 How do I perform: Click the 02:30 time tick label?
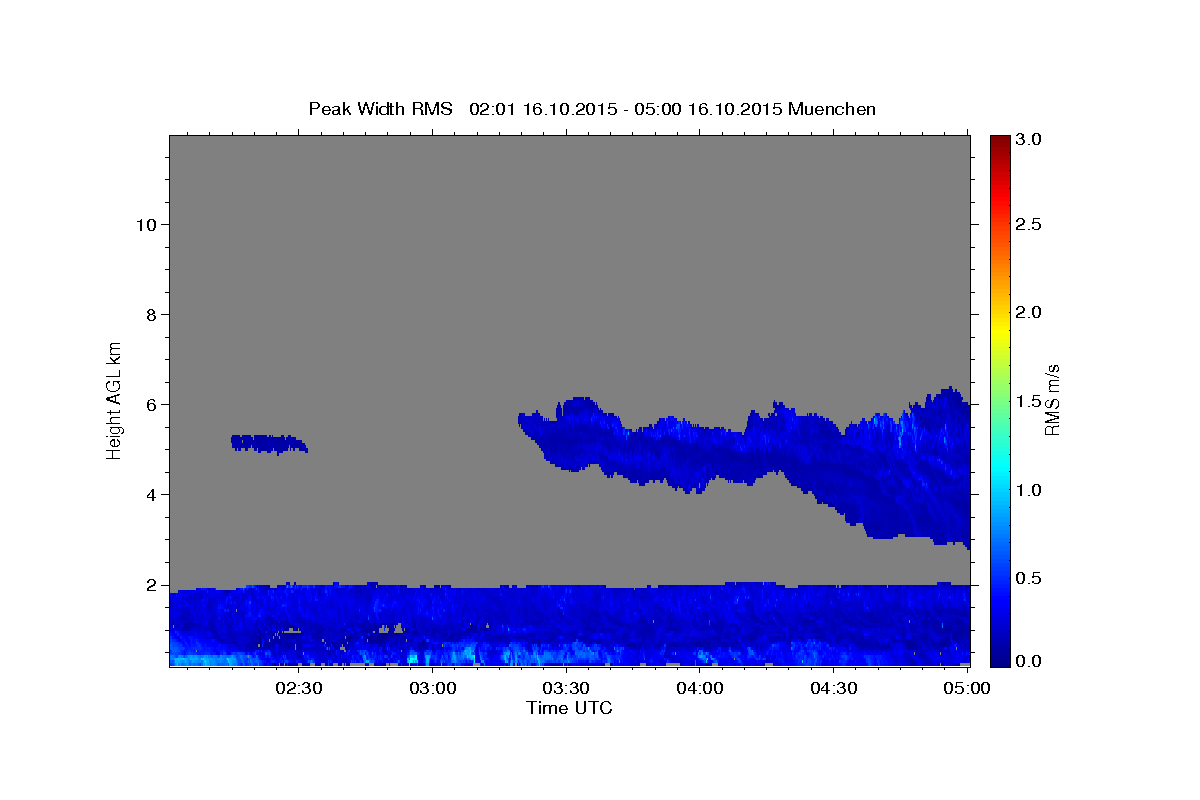click(298, 688)
